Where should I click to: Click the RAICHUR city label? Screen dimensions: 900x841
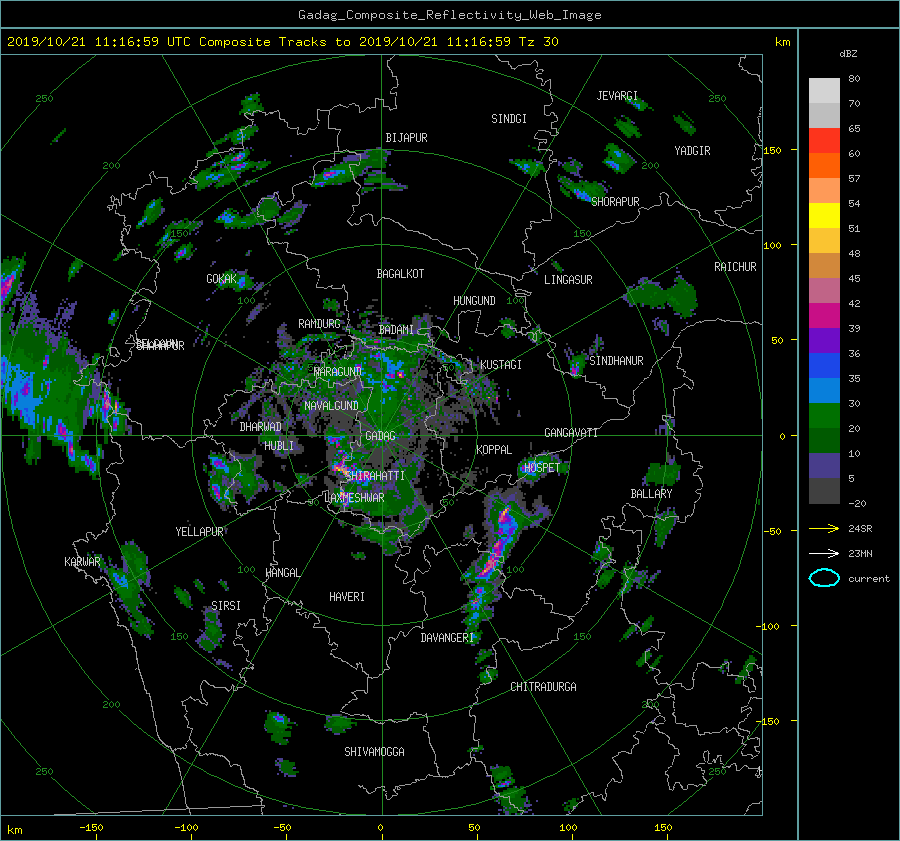point(735,267)
